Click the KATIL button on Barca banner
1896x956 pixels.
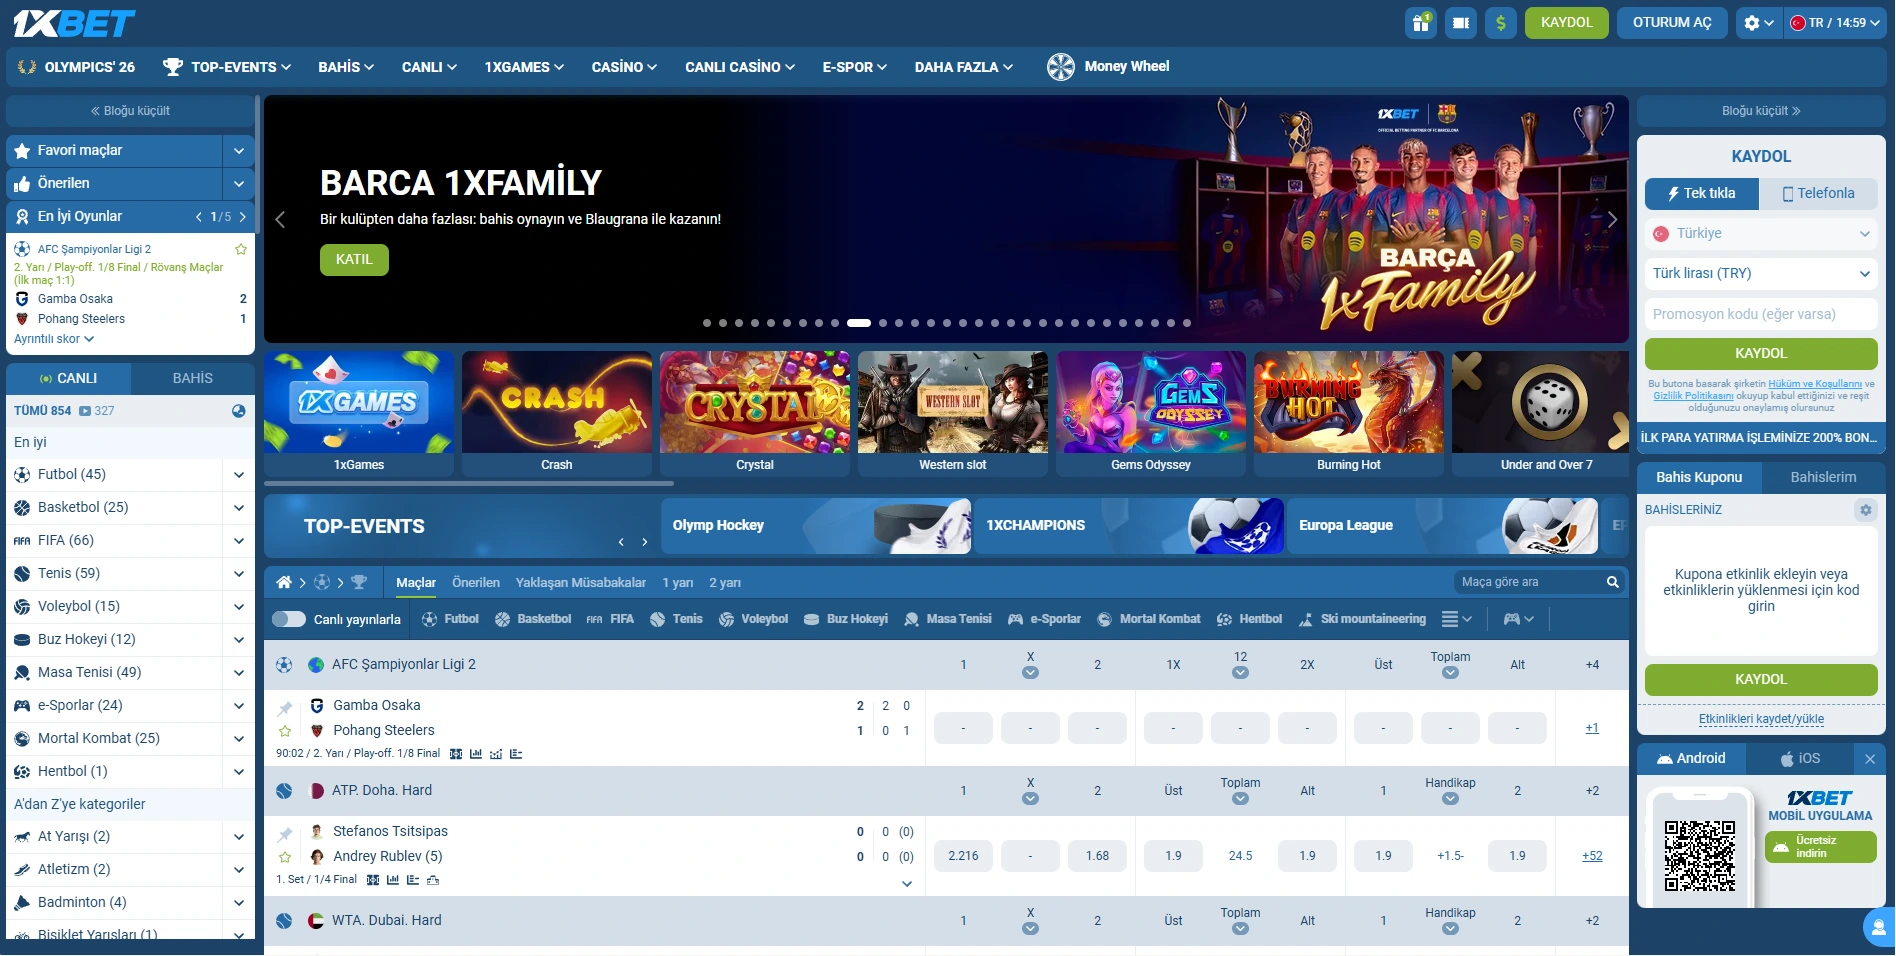click(x=354, y=259)
